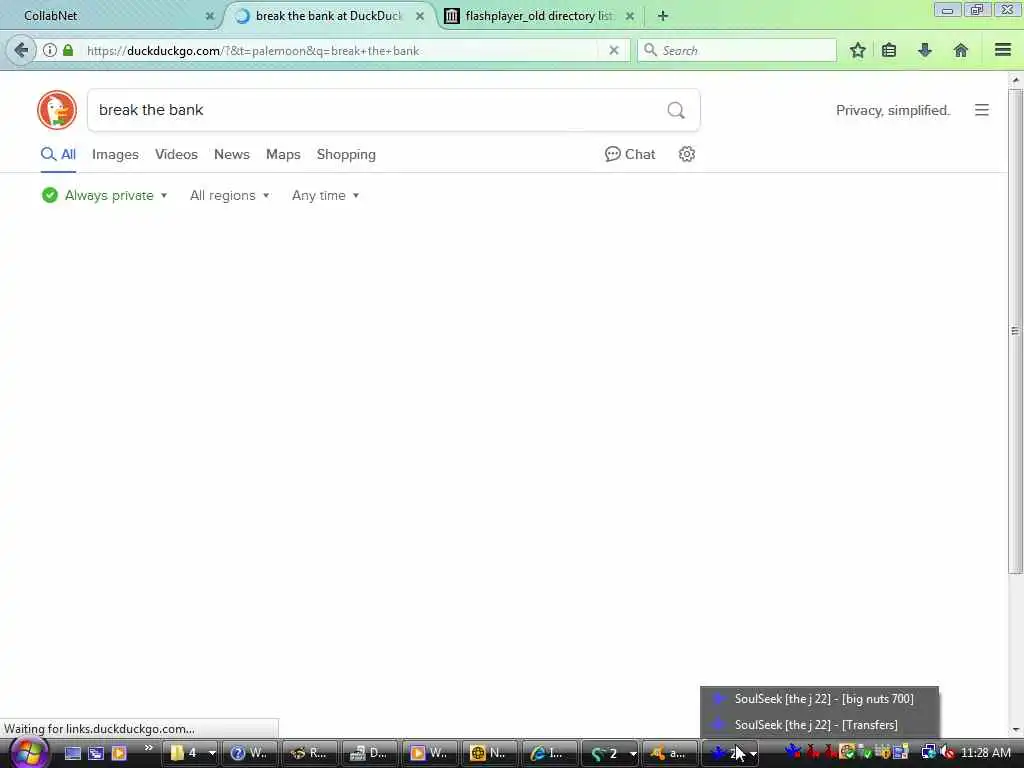This screenshot has height=768, width=1024.
Task: Click the Internet Explorer taskbar button
Action: [547, 753]
